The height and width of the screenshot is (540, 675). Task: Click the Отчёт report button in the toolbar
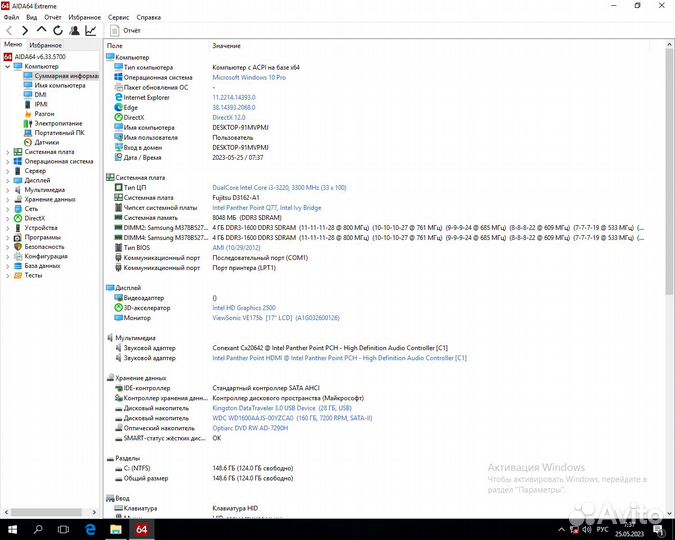(125, 31)
